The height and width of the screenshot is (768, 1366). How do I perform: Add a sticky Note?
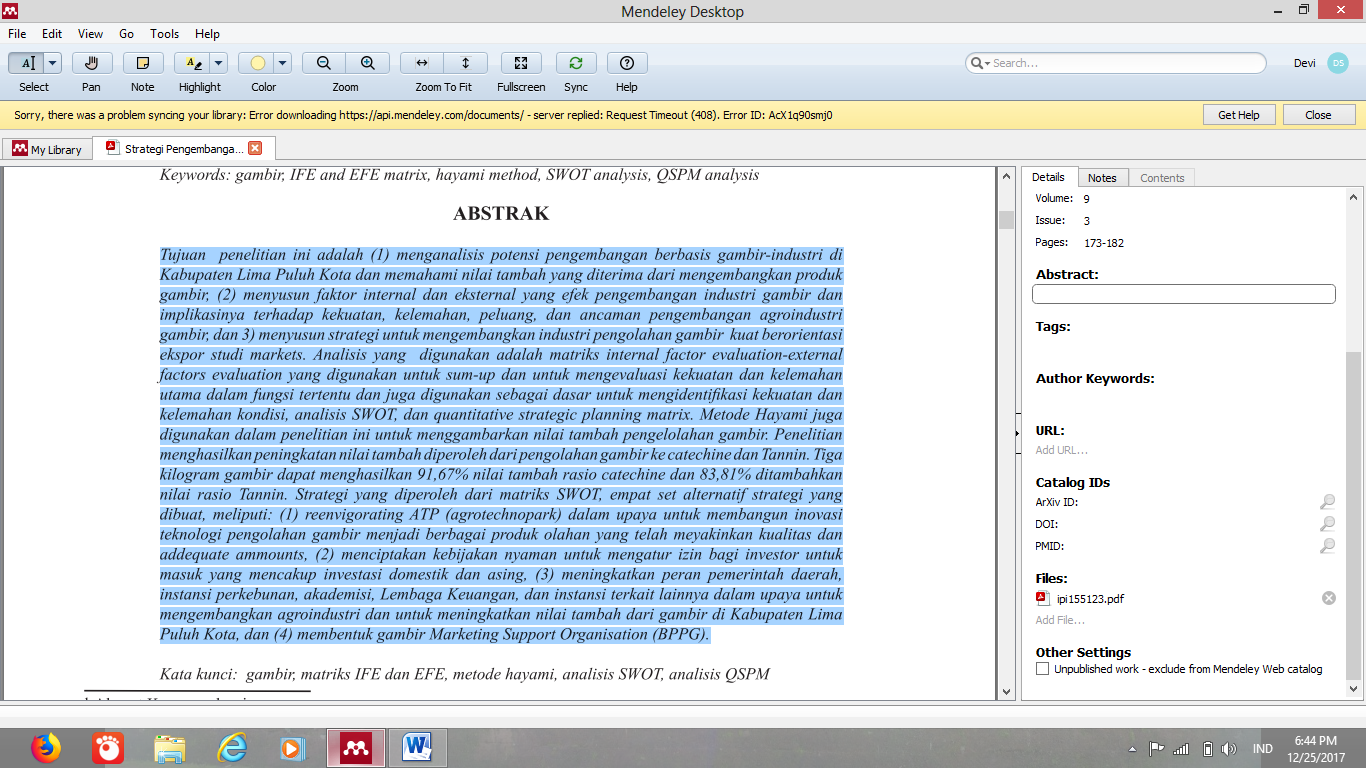(143, 63)
